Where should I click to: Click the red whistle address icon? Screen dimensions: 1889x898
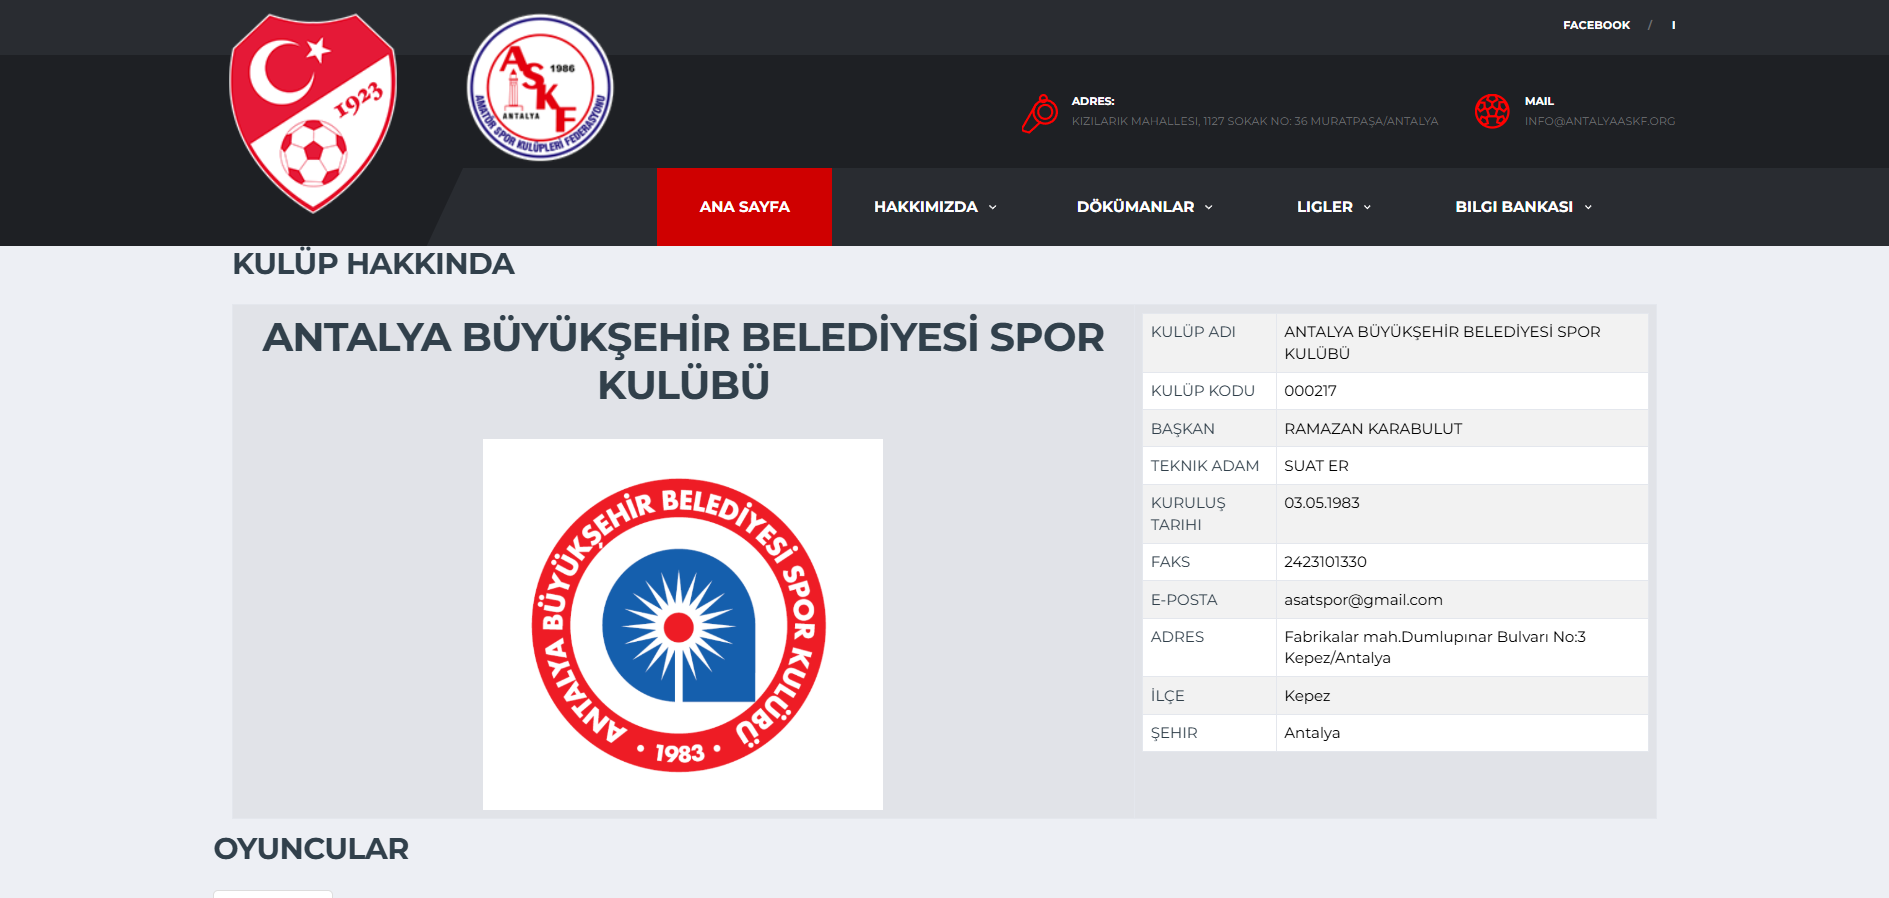point(1040,113)
